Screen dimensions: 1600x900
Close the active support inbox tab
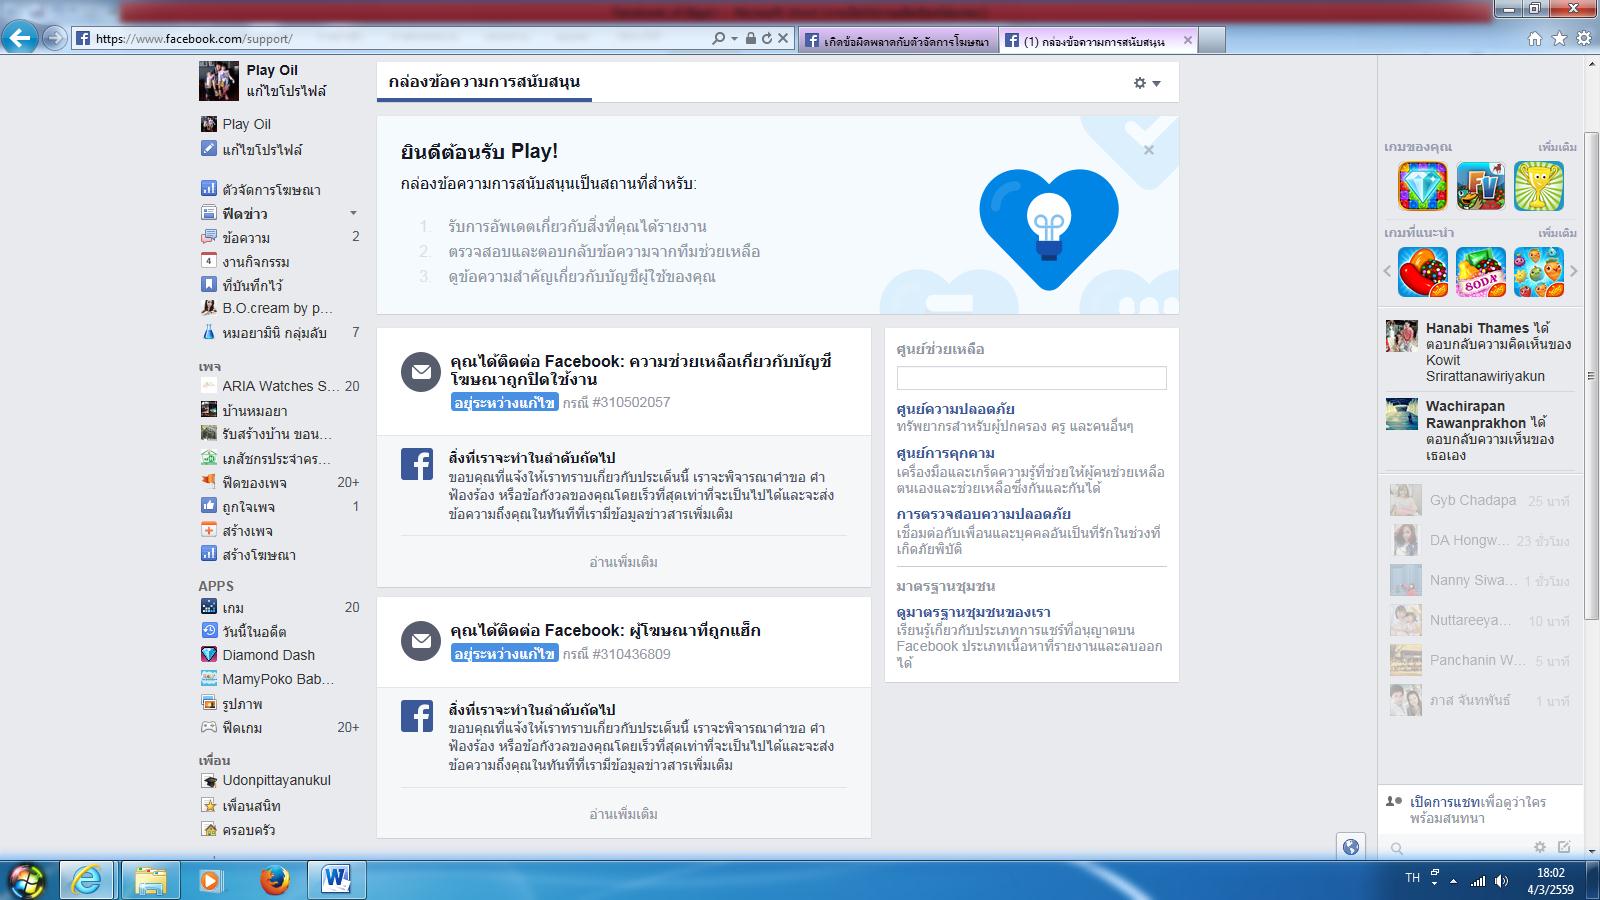point(1187,40)
